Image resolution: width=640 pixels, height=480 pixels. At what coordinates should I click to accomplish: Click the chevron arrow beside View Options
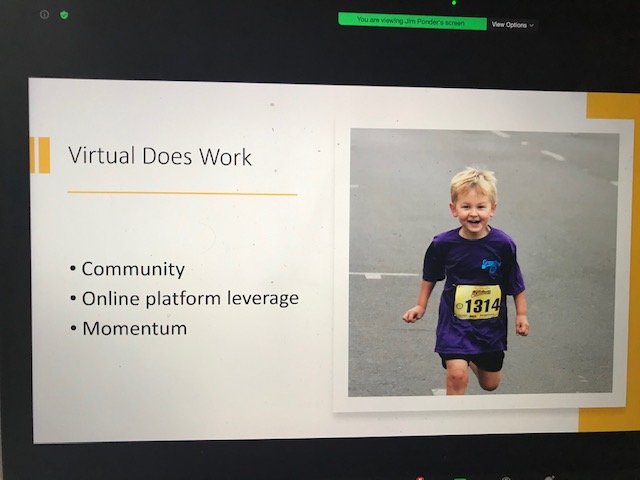coord(532,25)
